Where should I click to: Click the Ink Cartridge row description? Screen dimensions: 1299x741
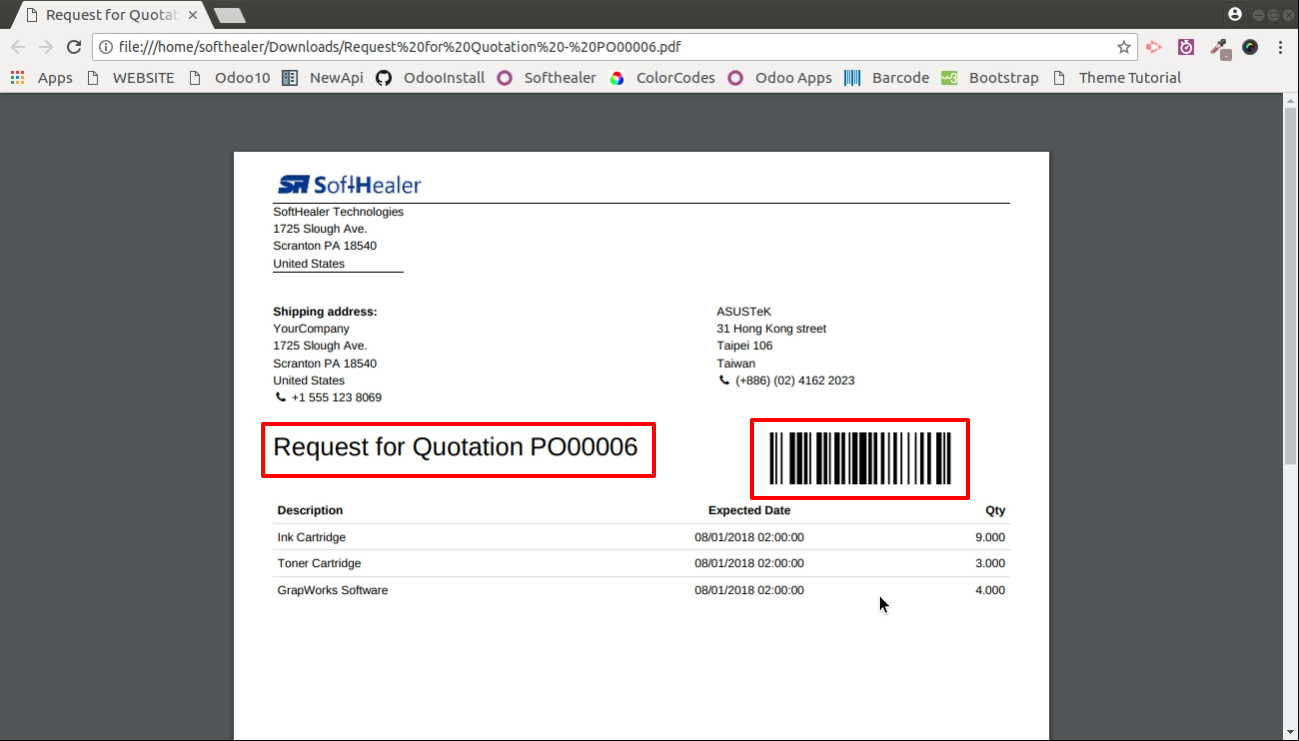pyautogui.click(x=311, y=537)
